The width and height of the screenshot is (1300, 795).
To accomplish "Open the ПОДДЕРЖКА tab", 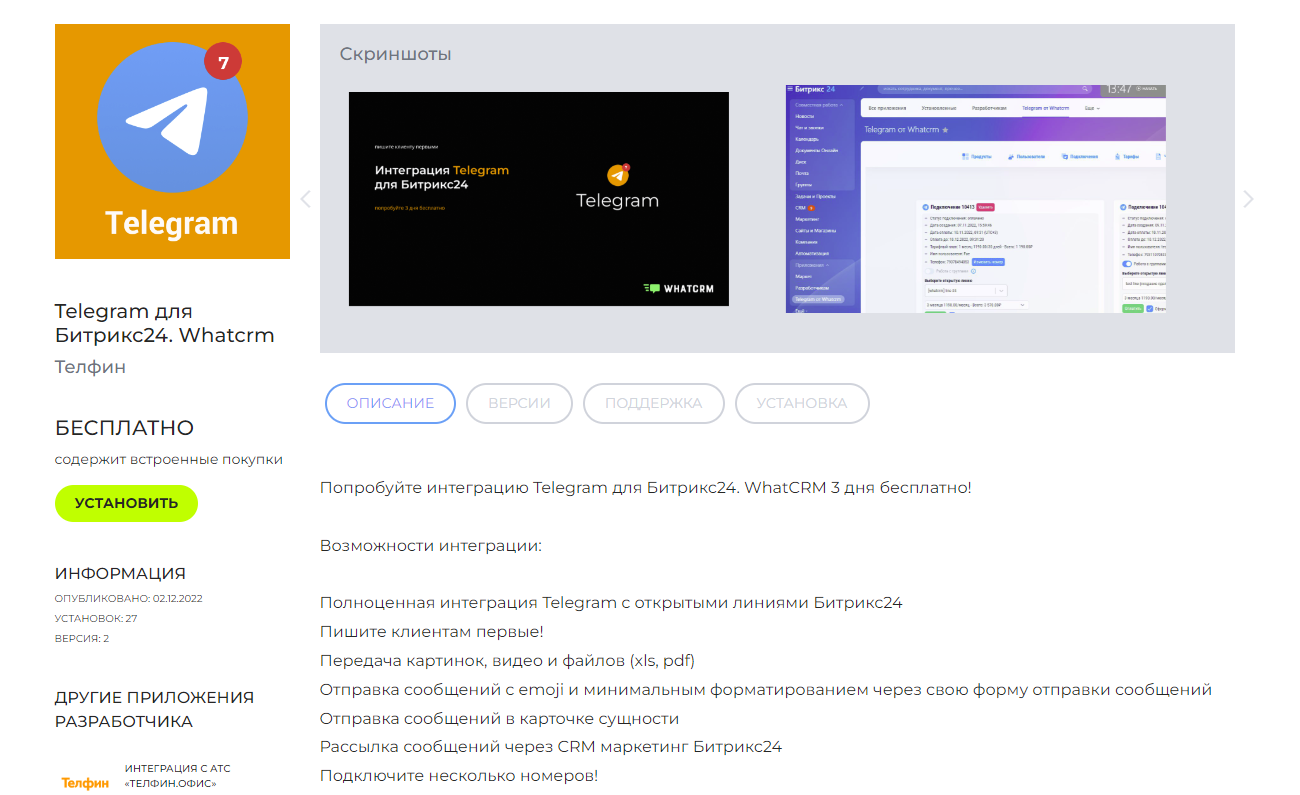I will tap(654, 403).
